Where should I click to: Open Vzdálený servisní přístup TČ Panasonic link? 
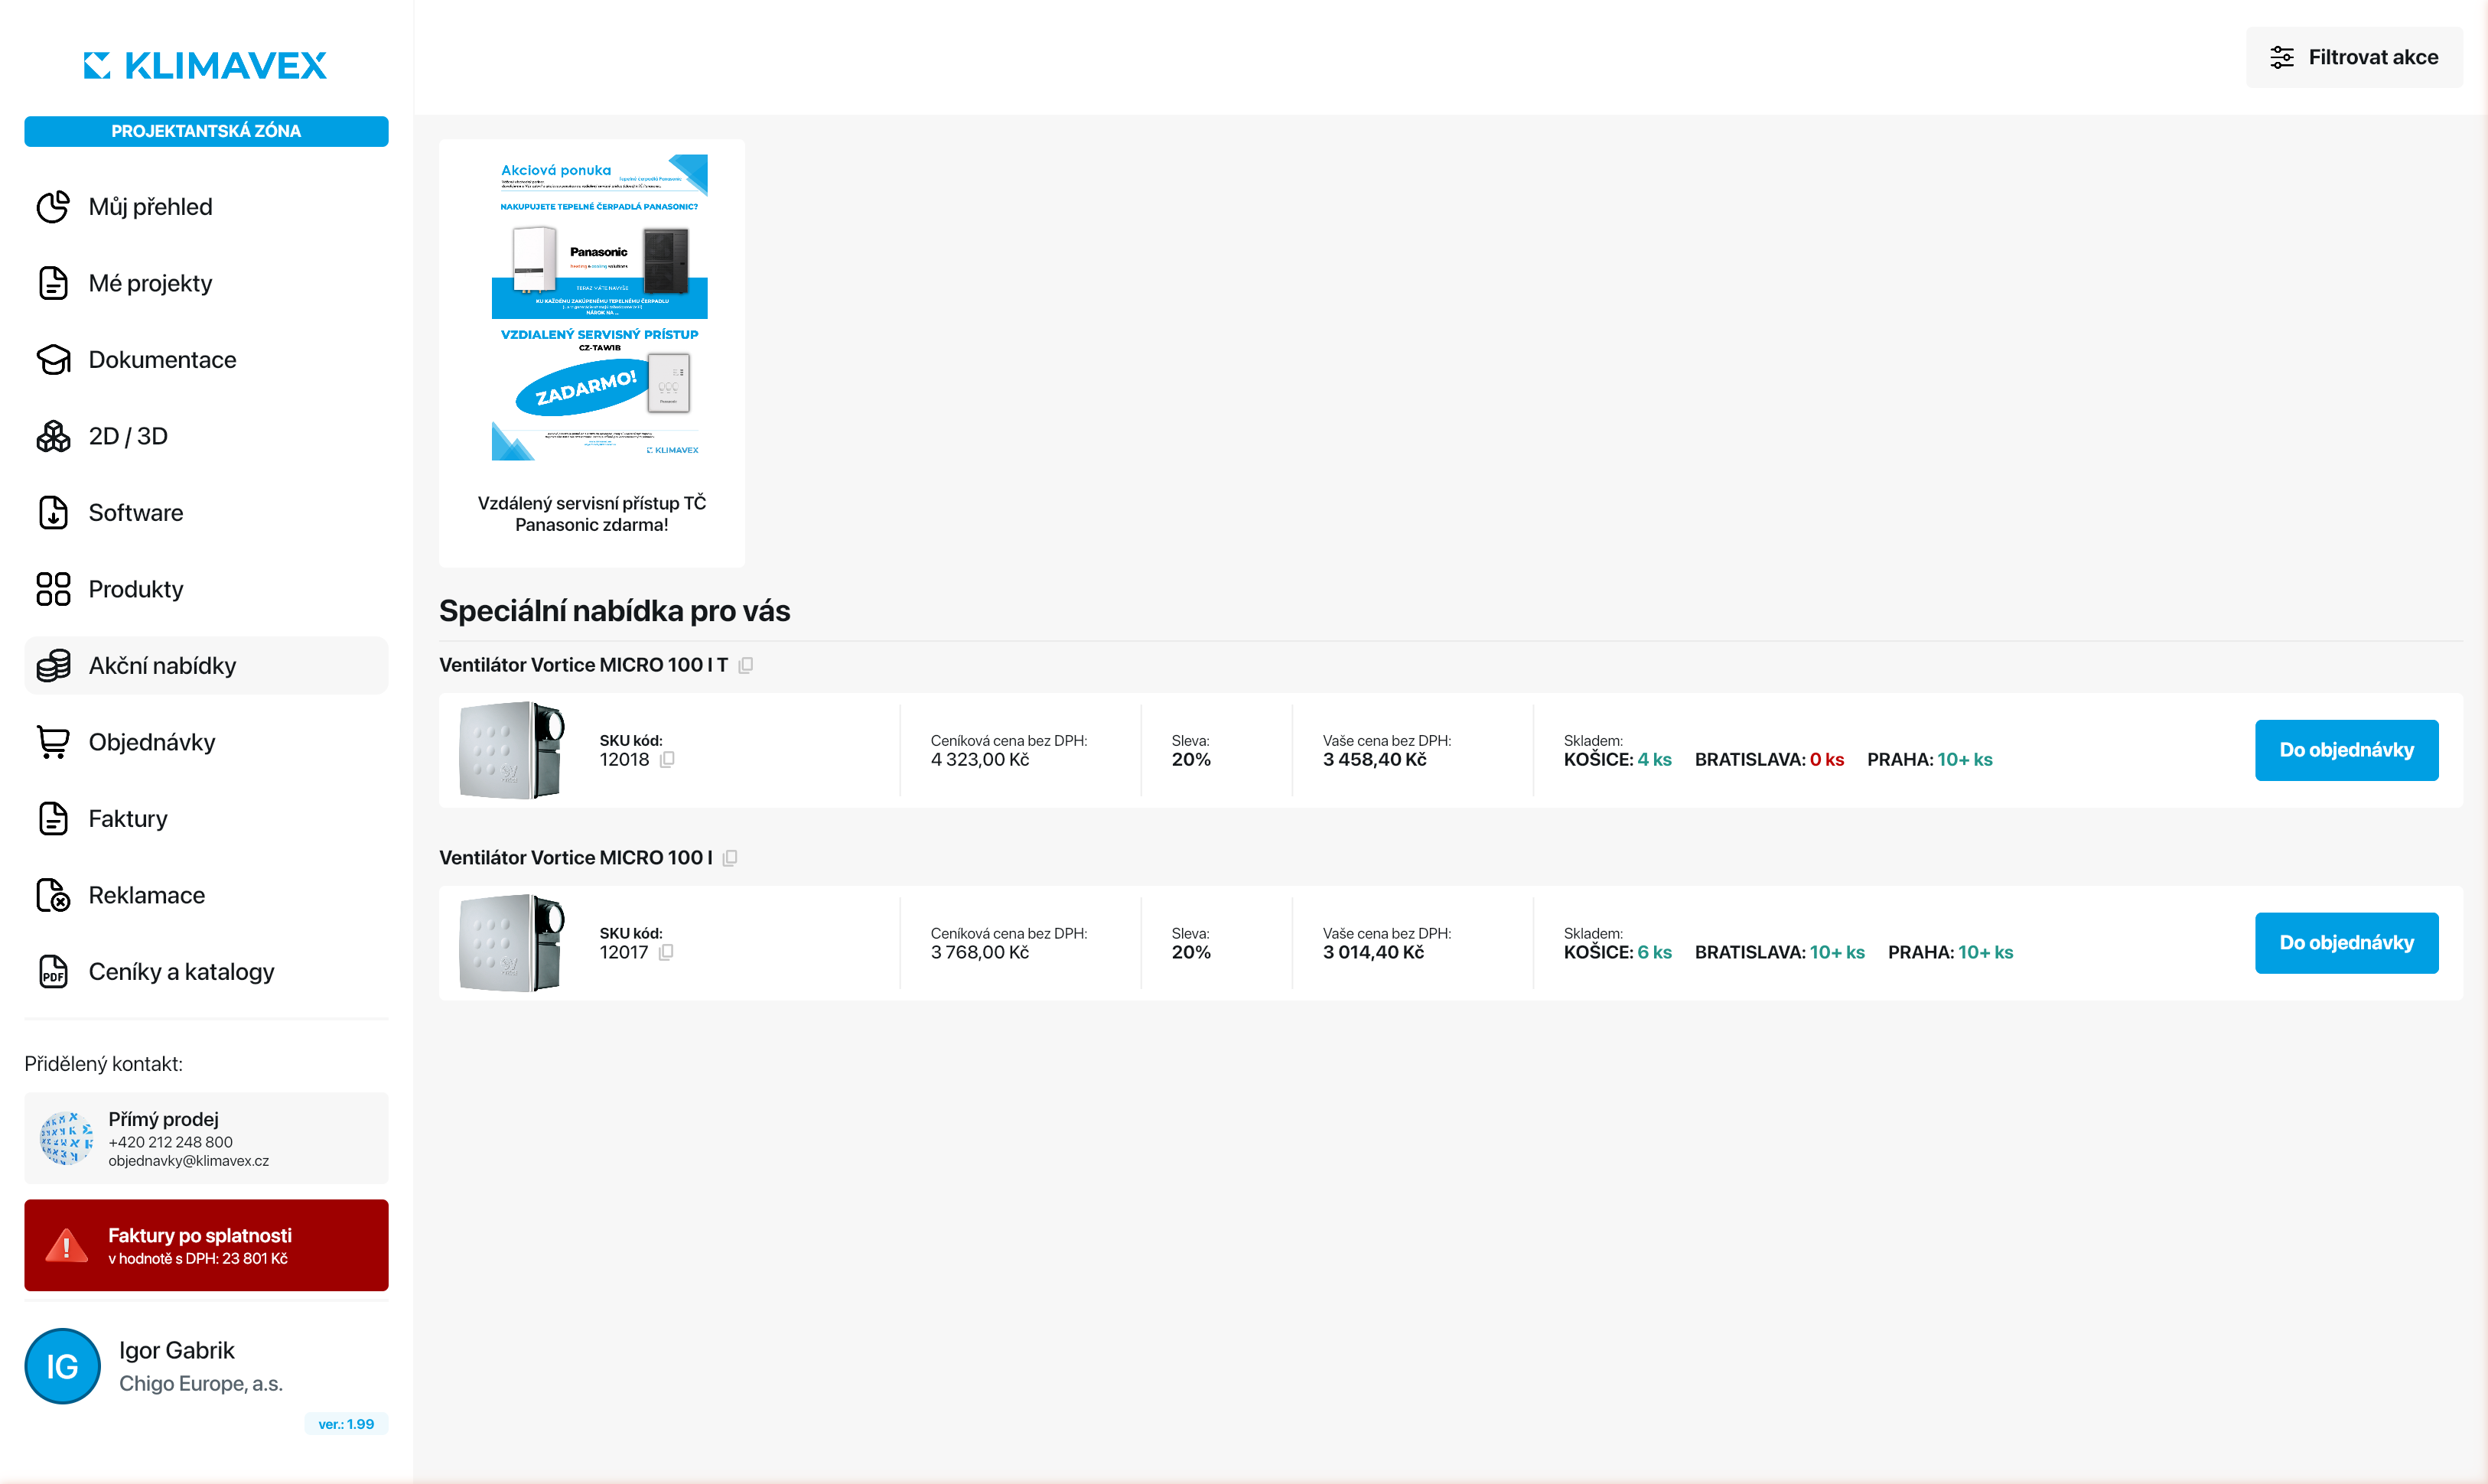pos(591,514)
